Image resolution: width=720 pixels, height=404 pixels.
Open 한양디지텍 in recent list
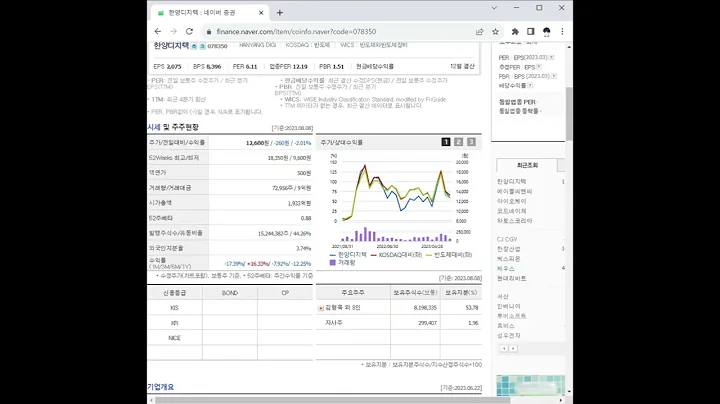pyautogui.click(x=511, y=182)
